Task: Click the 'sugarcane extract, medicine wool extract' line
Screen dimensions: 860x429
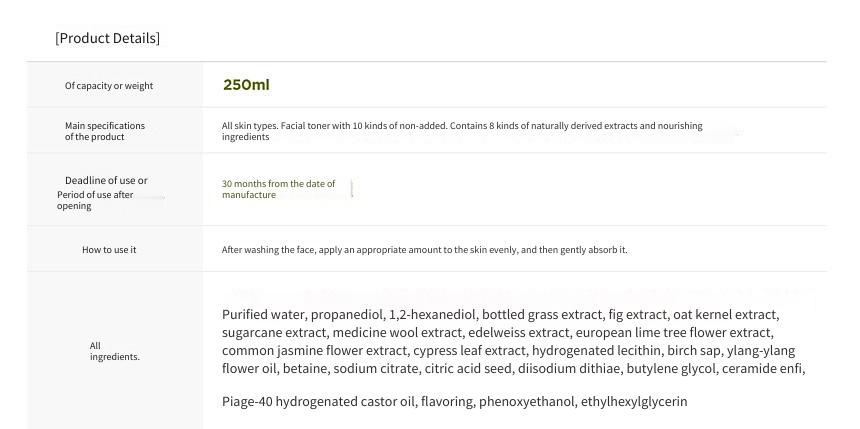Action: 498,332
